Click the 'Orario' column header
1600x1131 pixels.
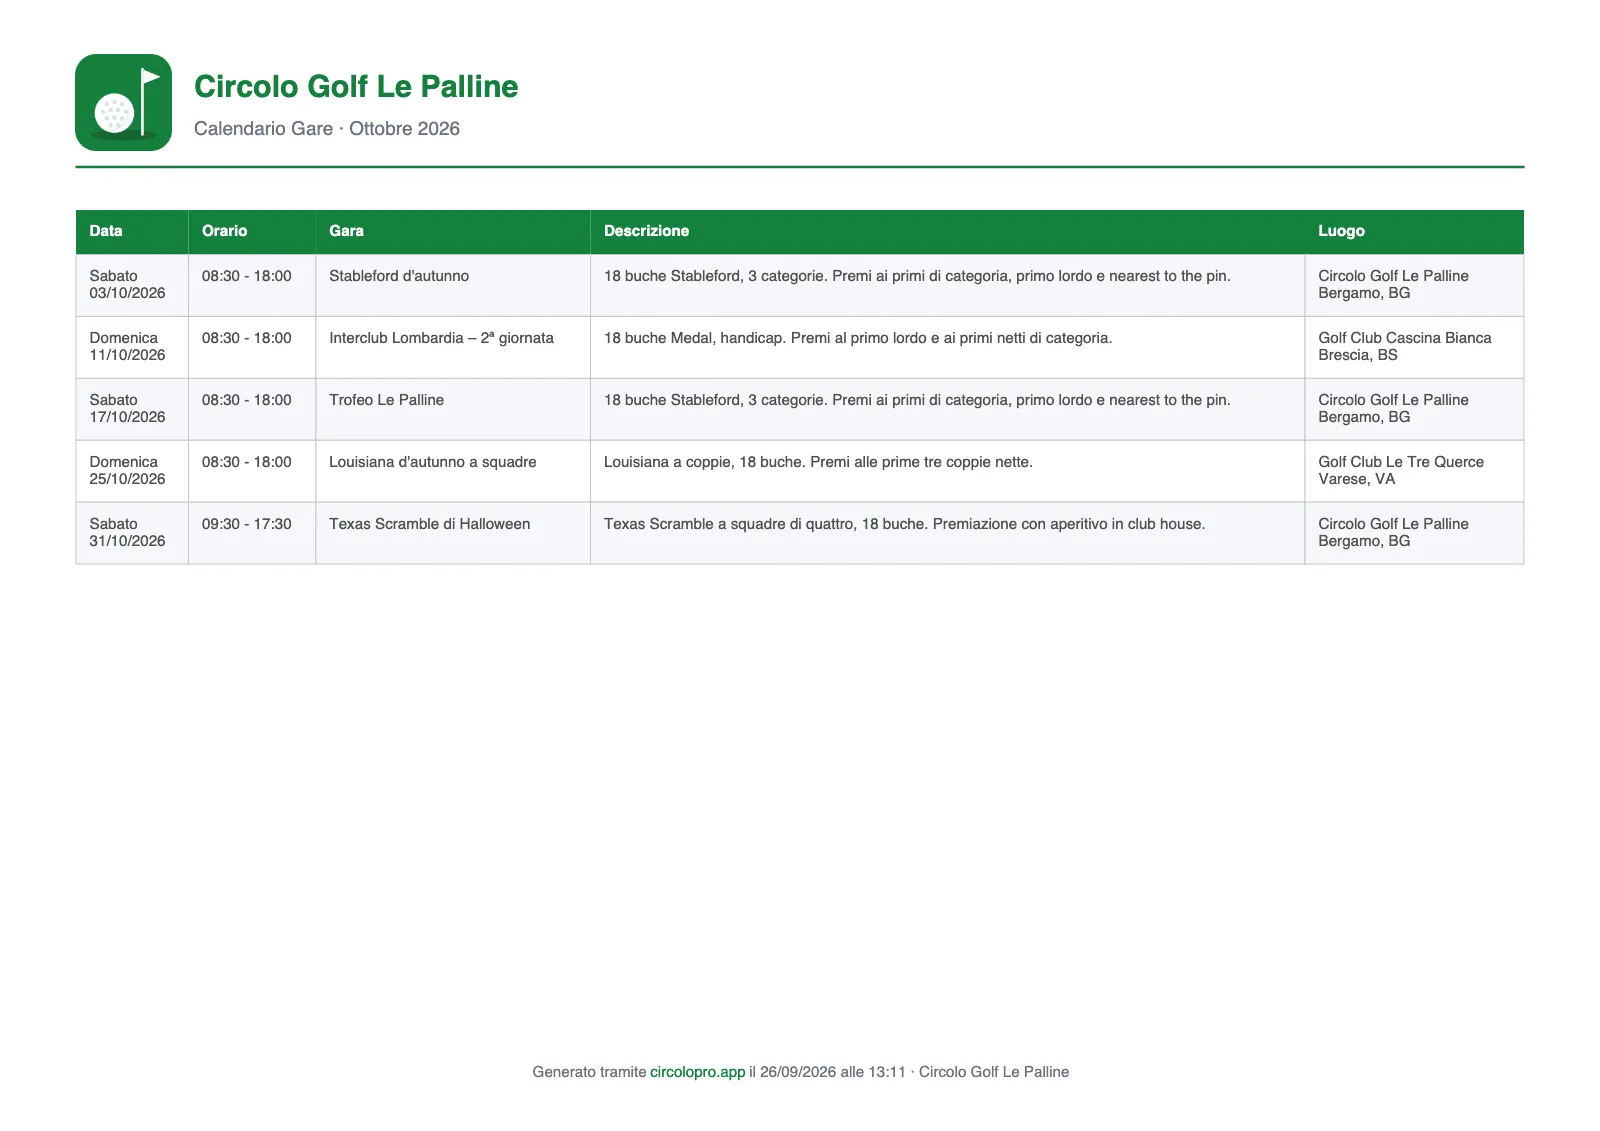[x=252, y=231]
